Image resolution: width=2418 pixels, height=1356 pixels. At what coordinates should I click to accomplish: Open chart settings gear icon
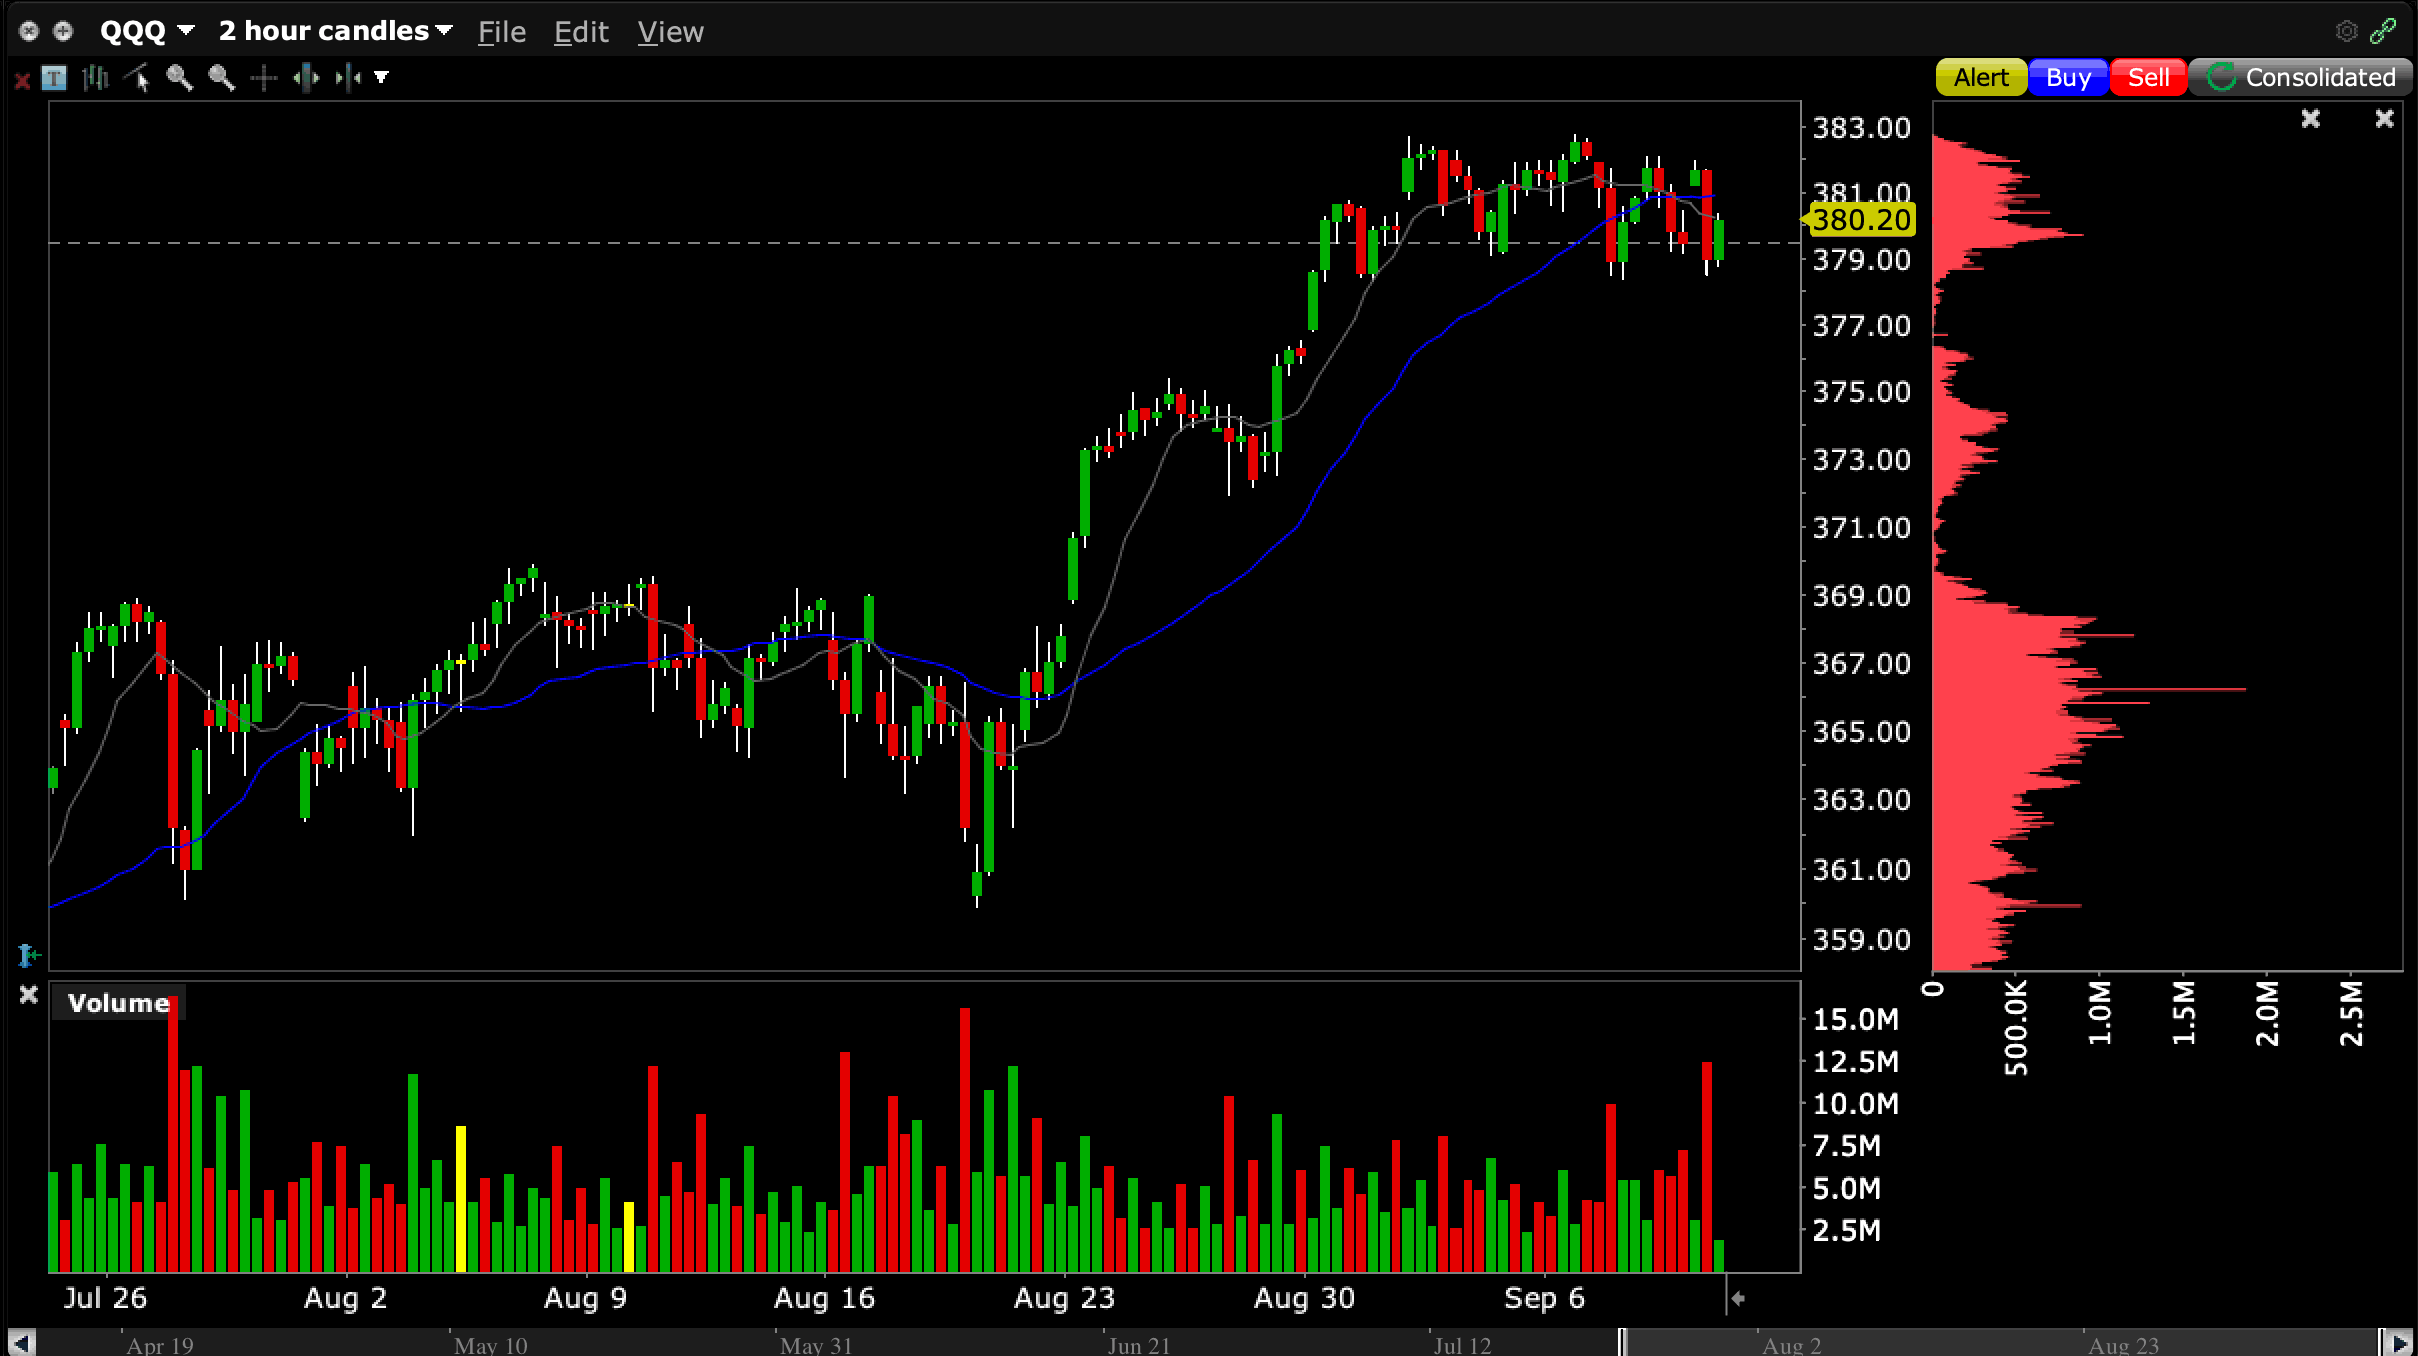[2345, 32]
